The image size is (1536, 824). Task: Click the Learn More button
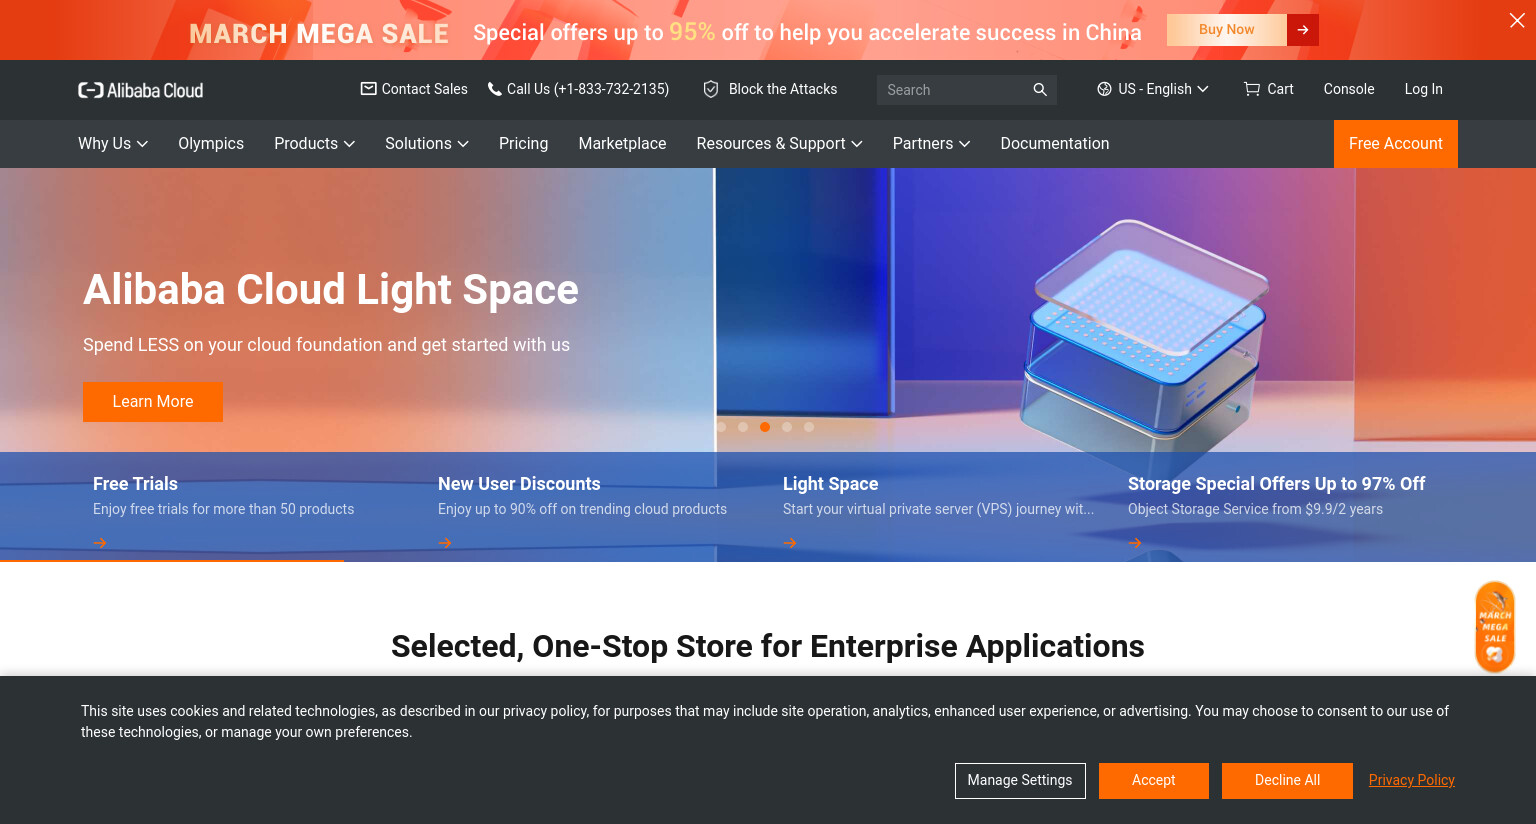coord(153,402)
